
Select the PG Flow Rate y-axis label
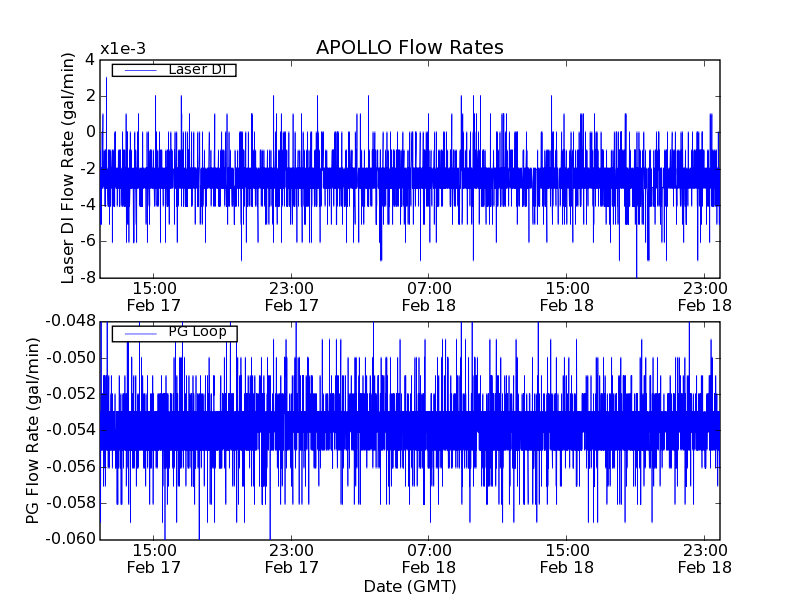click(x=32, y=430)
